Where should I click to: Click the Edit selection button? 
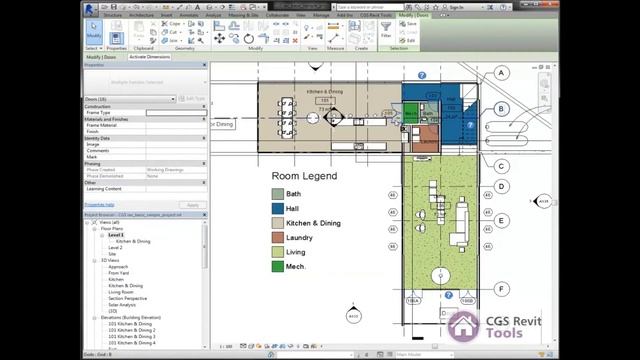pyautogui.click(x=407, y=40)
